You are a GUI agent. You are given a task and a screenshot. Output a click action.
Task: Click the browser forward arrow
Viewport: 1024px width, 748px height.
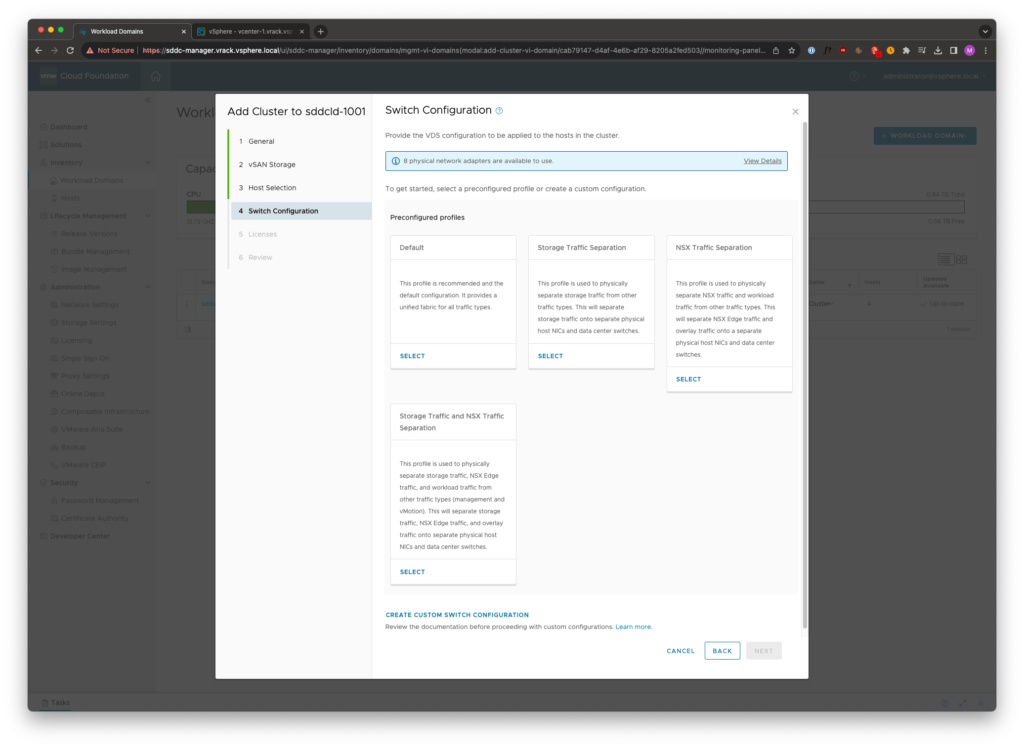[x=54, y=50]
